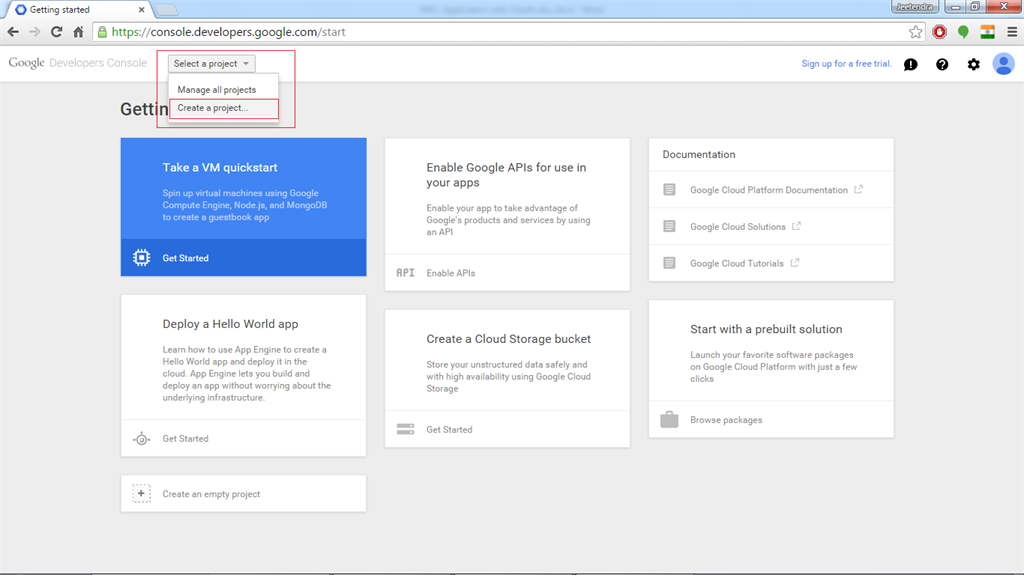Viewport: 1024px width, 575px height.
Task: Reload the page with the refresh icon
Action: pyautogui.click(x=57, y=31)
